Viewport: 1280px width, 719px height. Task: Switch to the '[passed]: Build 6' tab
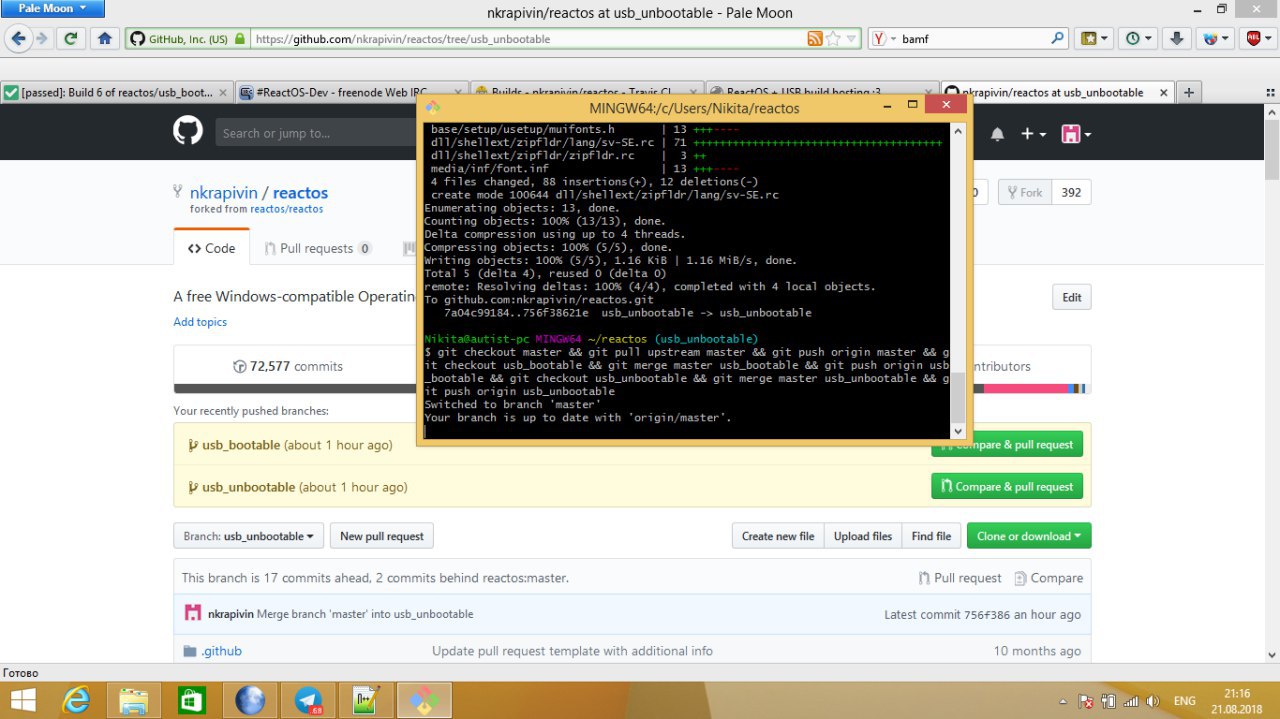tap(116, 92)
